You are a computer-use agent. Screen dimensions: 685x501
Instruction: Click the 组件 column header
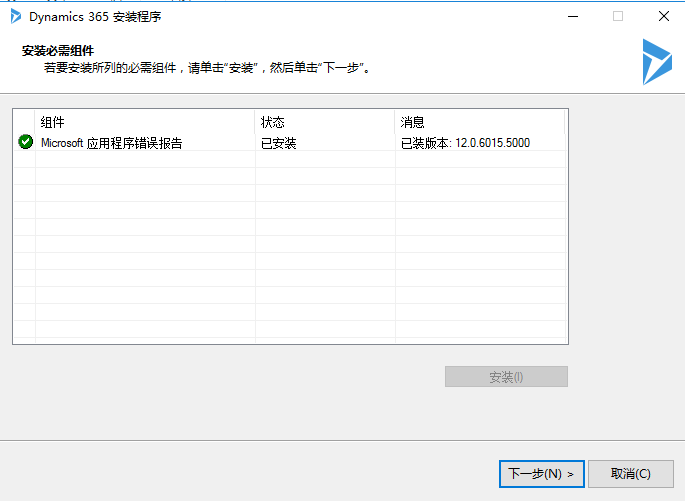[145, 122]
